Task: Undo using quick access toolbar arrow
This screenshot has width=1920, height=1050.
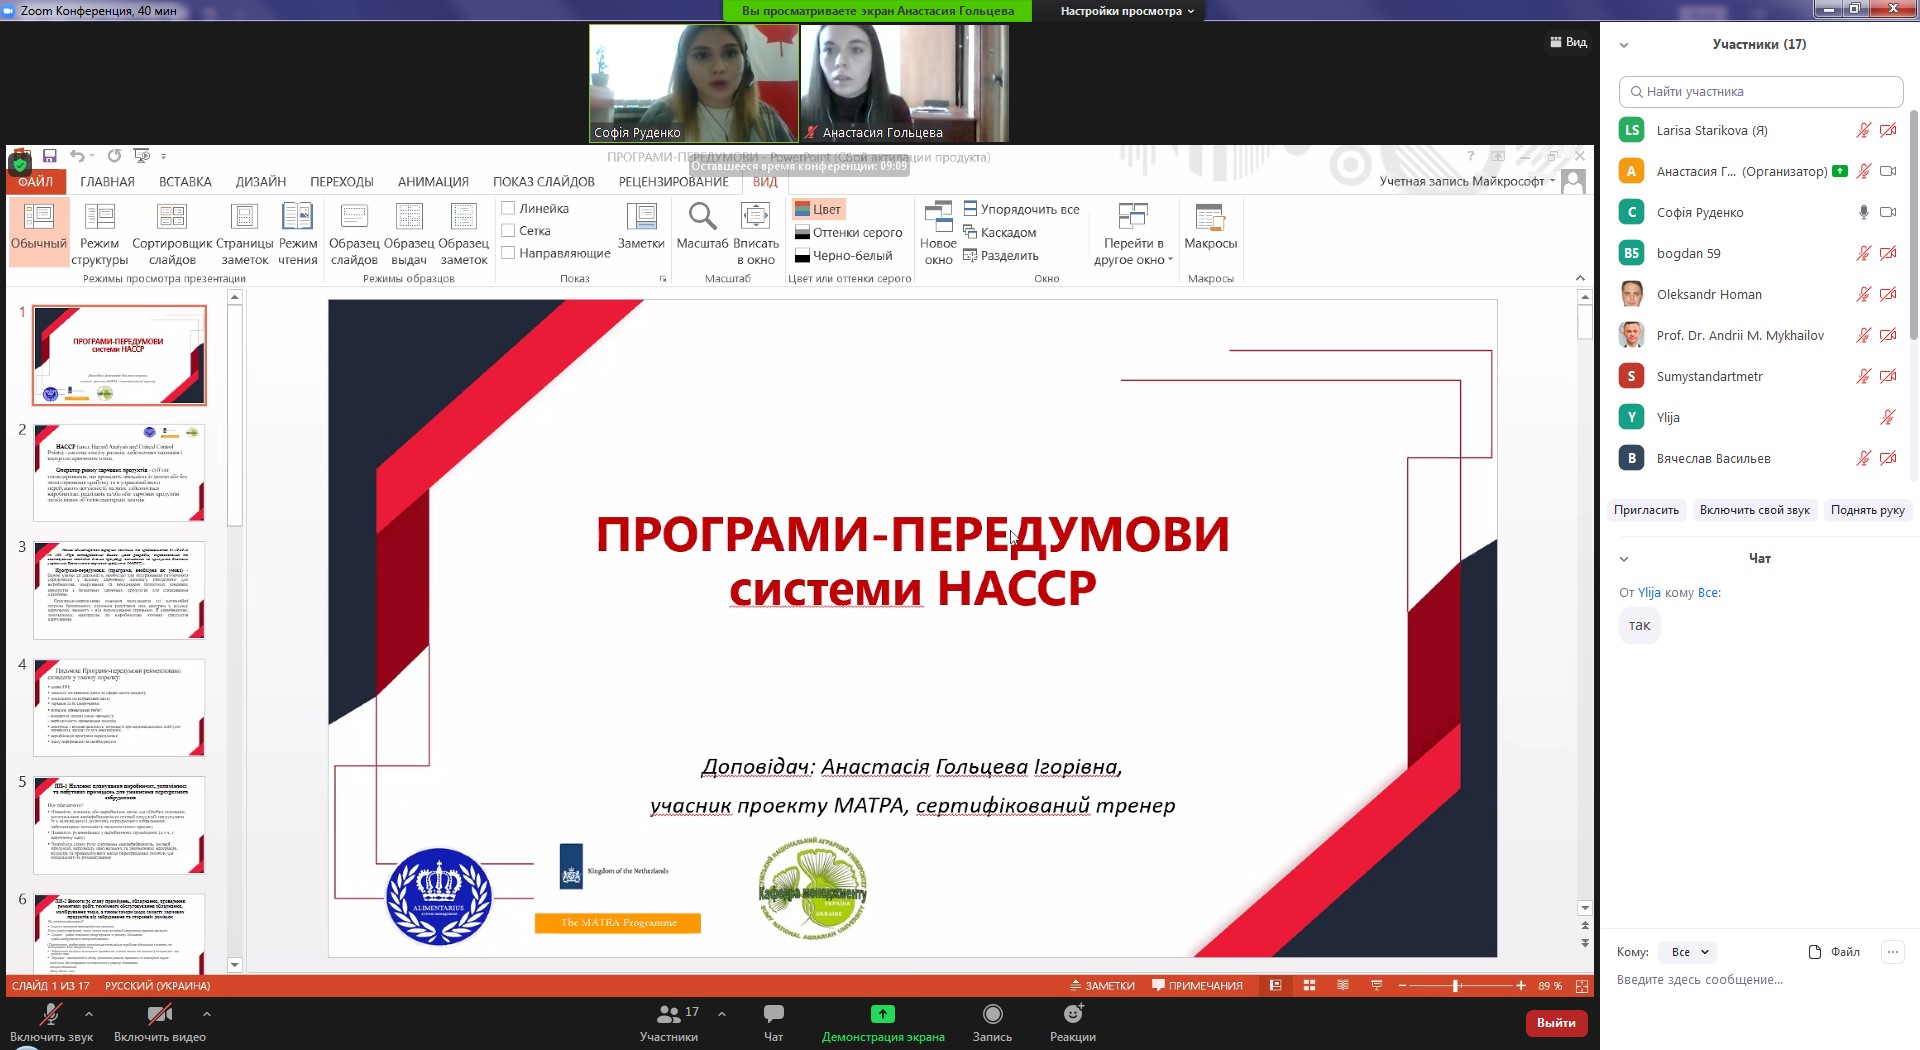Action: click(77, 156)
